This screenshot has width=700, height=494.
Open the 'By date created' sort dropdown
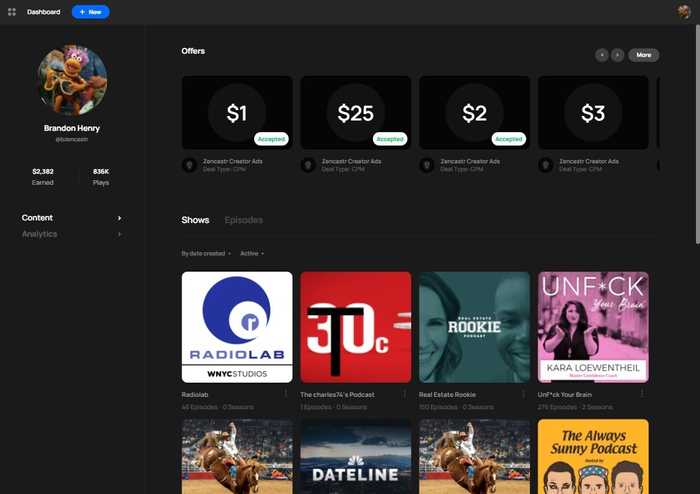click(x=206, y=253)
